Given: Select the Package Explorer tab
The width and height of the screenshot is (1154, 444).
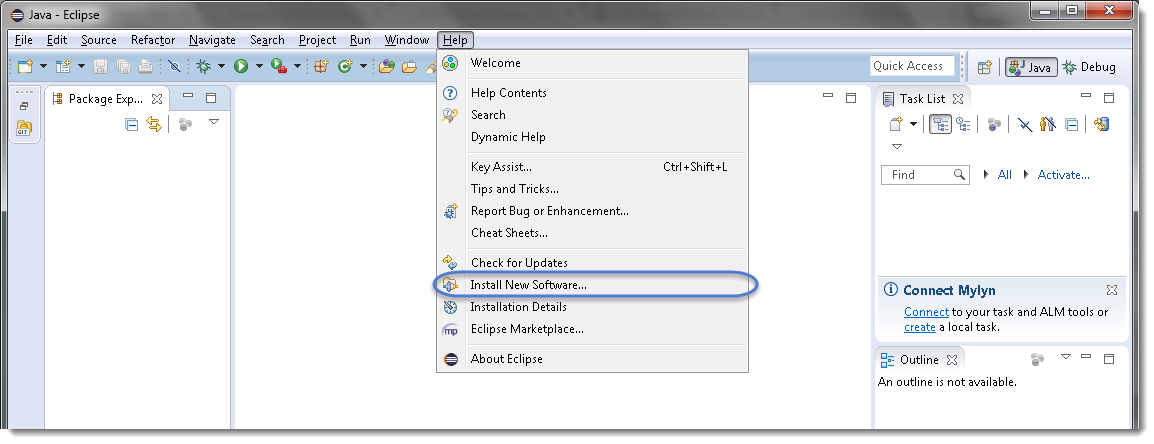Looking at the screenshot, I should pyautogui.click(x=106, y=99).
